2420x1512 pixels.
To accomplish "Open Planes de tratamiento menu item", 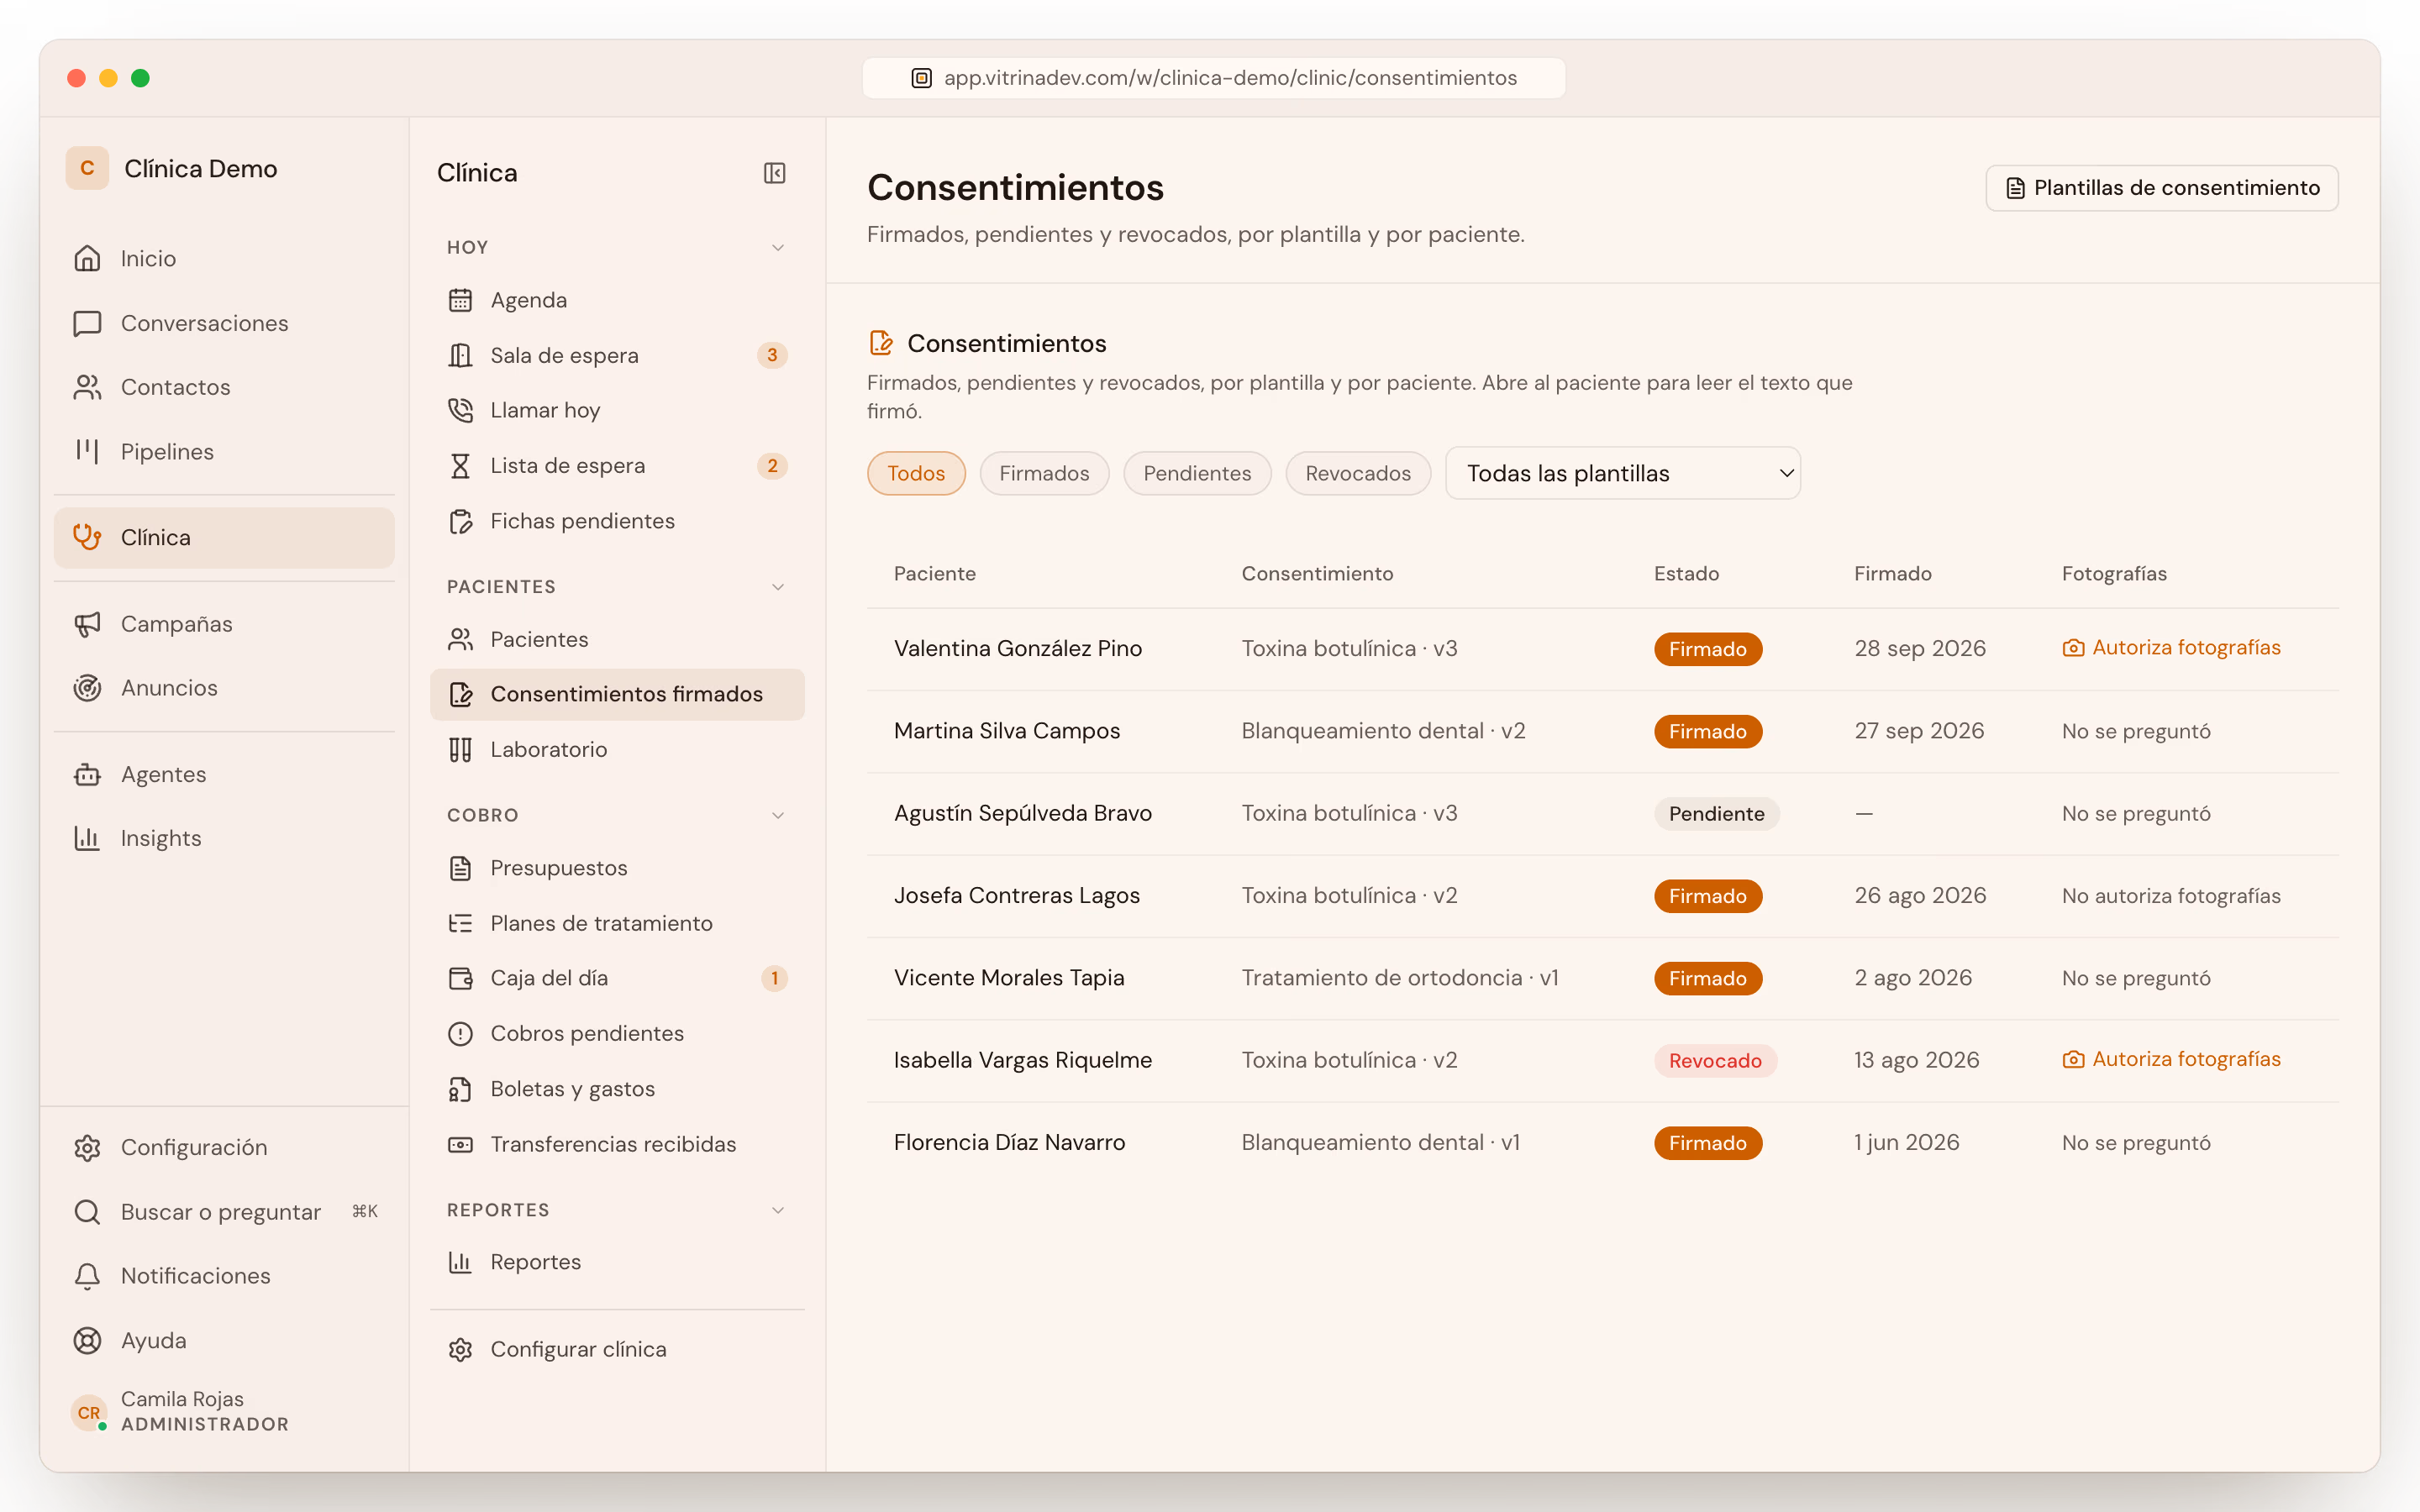I will pyautogui.click(x=617, y=923).
